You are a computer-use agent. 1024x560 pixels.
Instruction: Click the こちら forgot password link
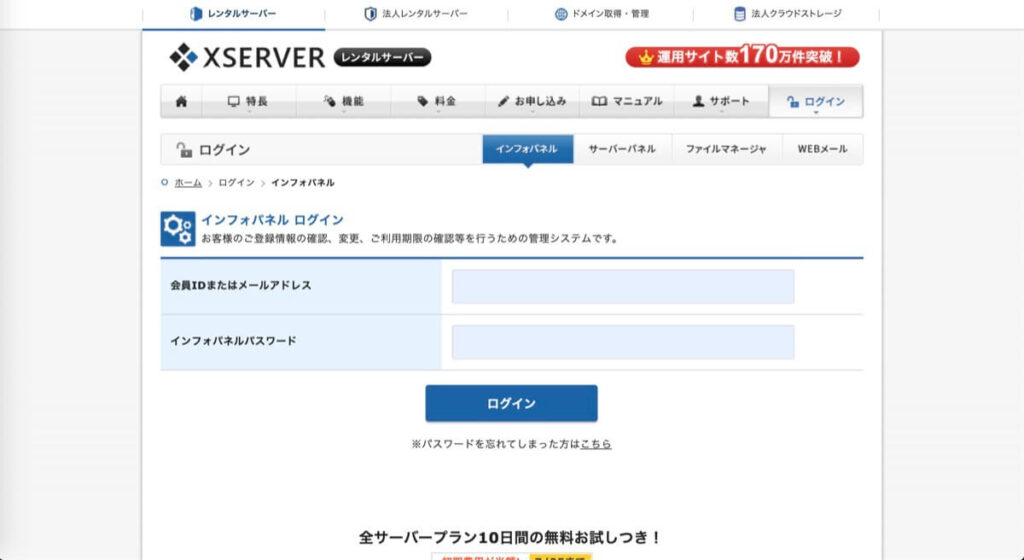click(x=596, y=444)
